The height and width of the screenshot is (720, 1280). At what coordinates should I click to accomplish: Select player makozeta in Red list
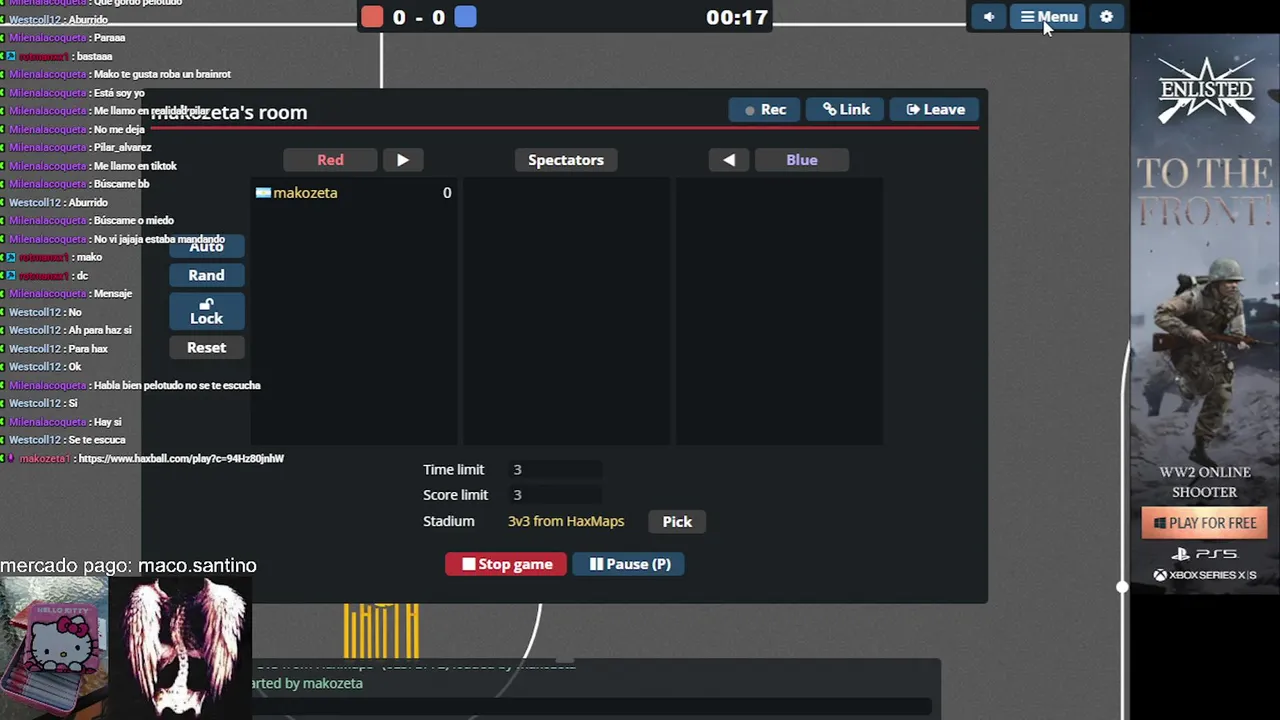tap(354, 193)
